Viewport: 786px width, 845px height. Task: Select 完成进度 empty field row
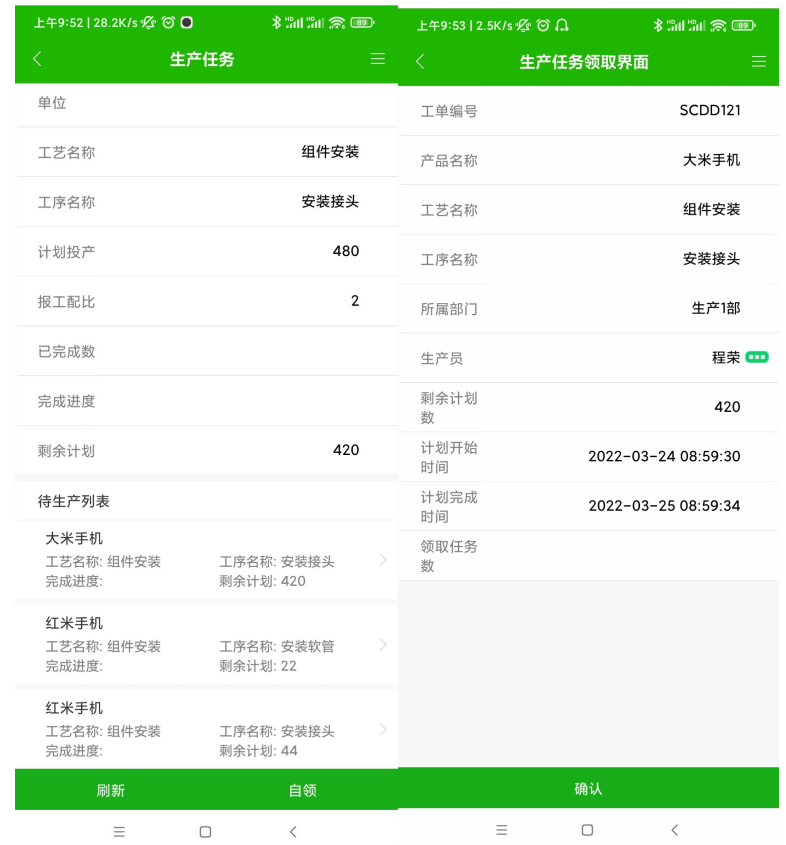pos(207,401)
